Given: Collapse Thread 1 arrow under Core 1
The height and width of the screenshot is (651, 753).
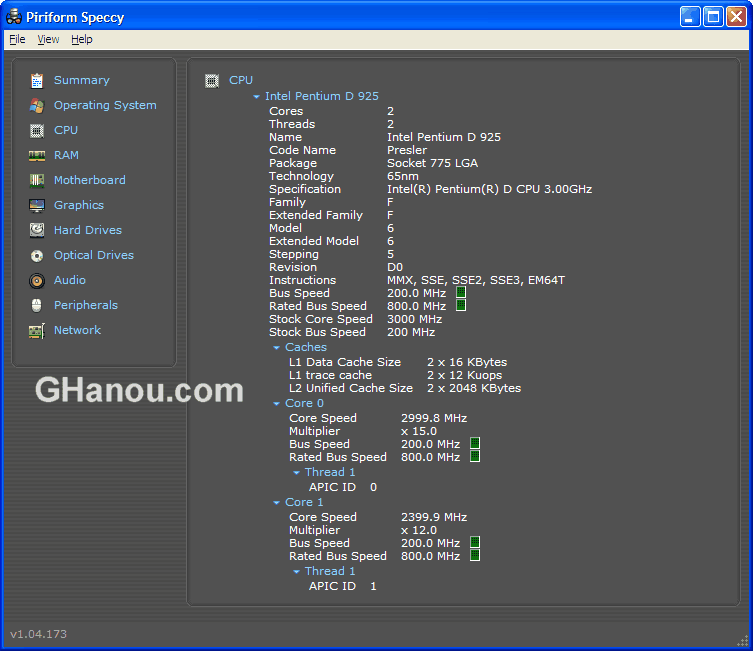Looking at the screenshot, I should [296, 572].
